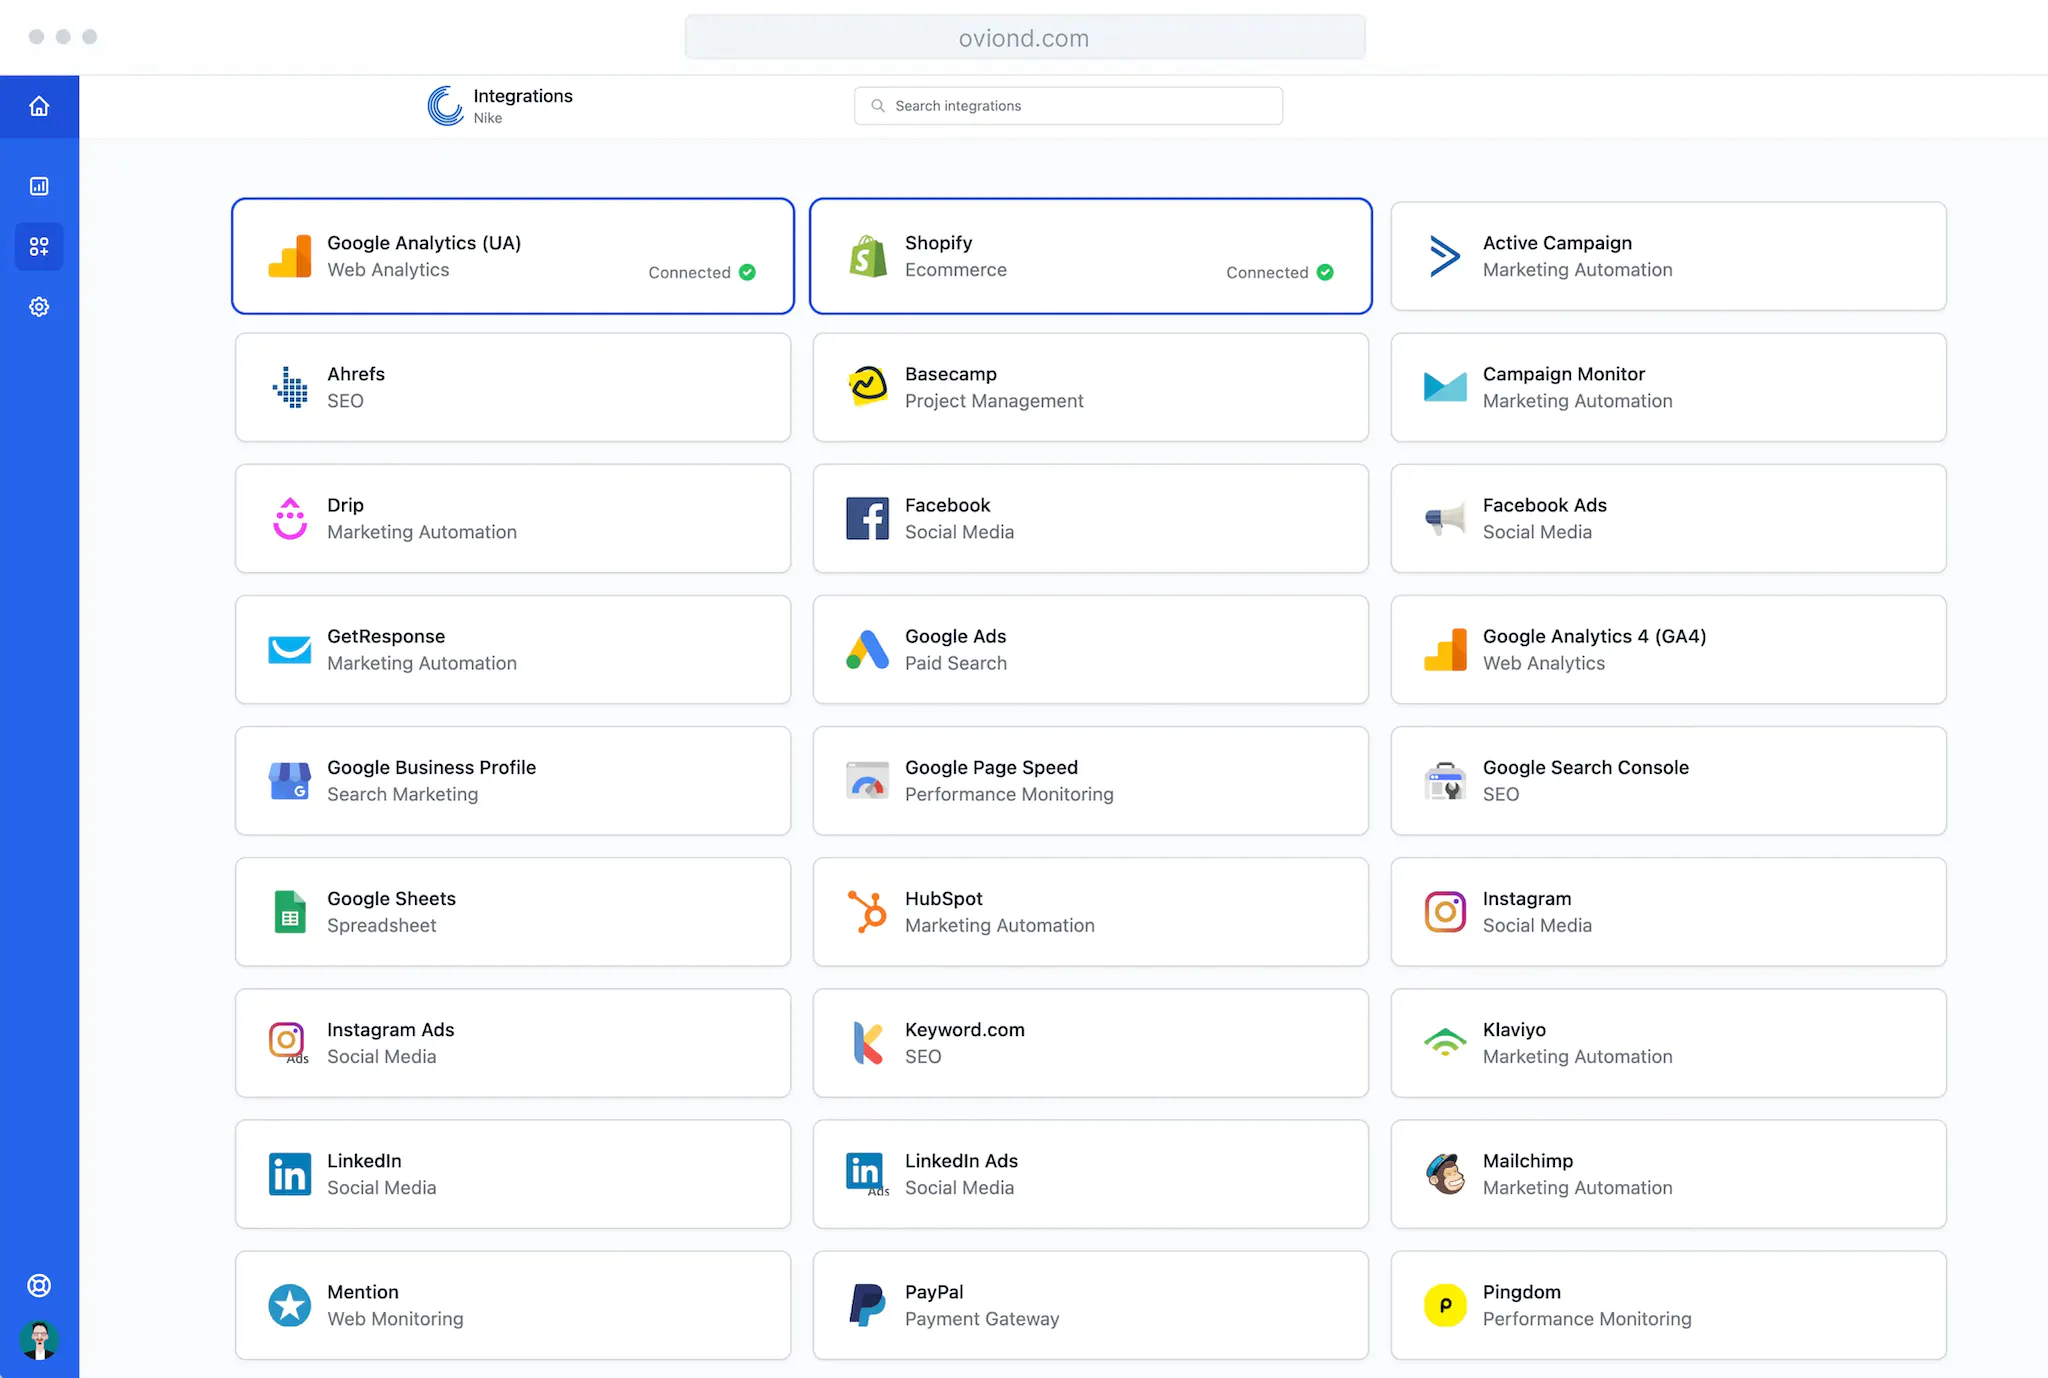Screen dimensions: 2048x1378
Task: Click the Google Business Profile storefront icon
Action: [x=290, y=781]
